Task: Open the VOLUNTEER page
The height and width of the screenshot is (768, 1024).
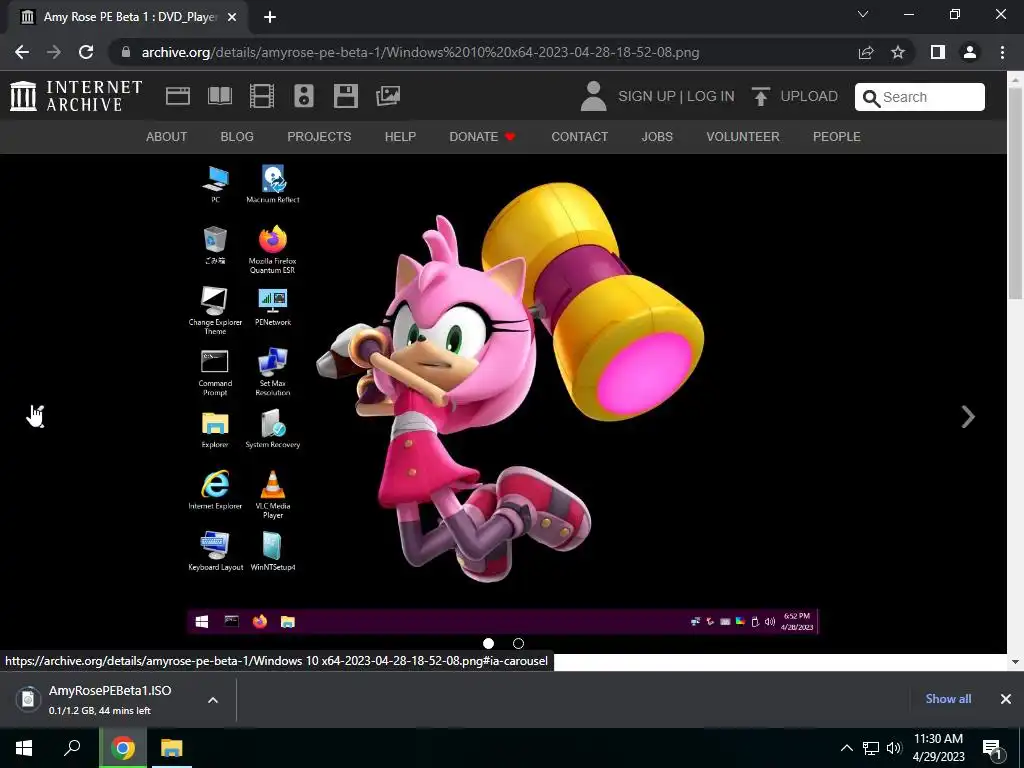Action: coord(743,136)
